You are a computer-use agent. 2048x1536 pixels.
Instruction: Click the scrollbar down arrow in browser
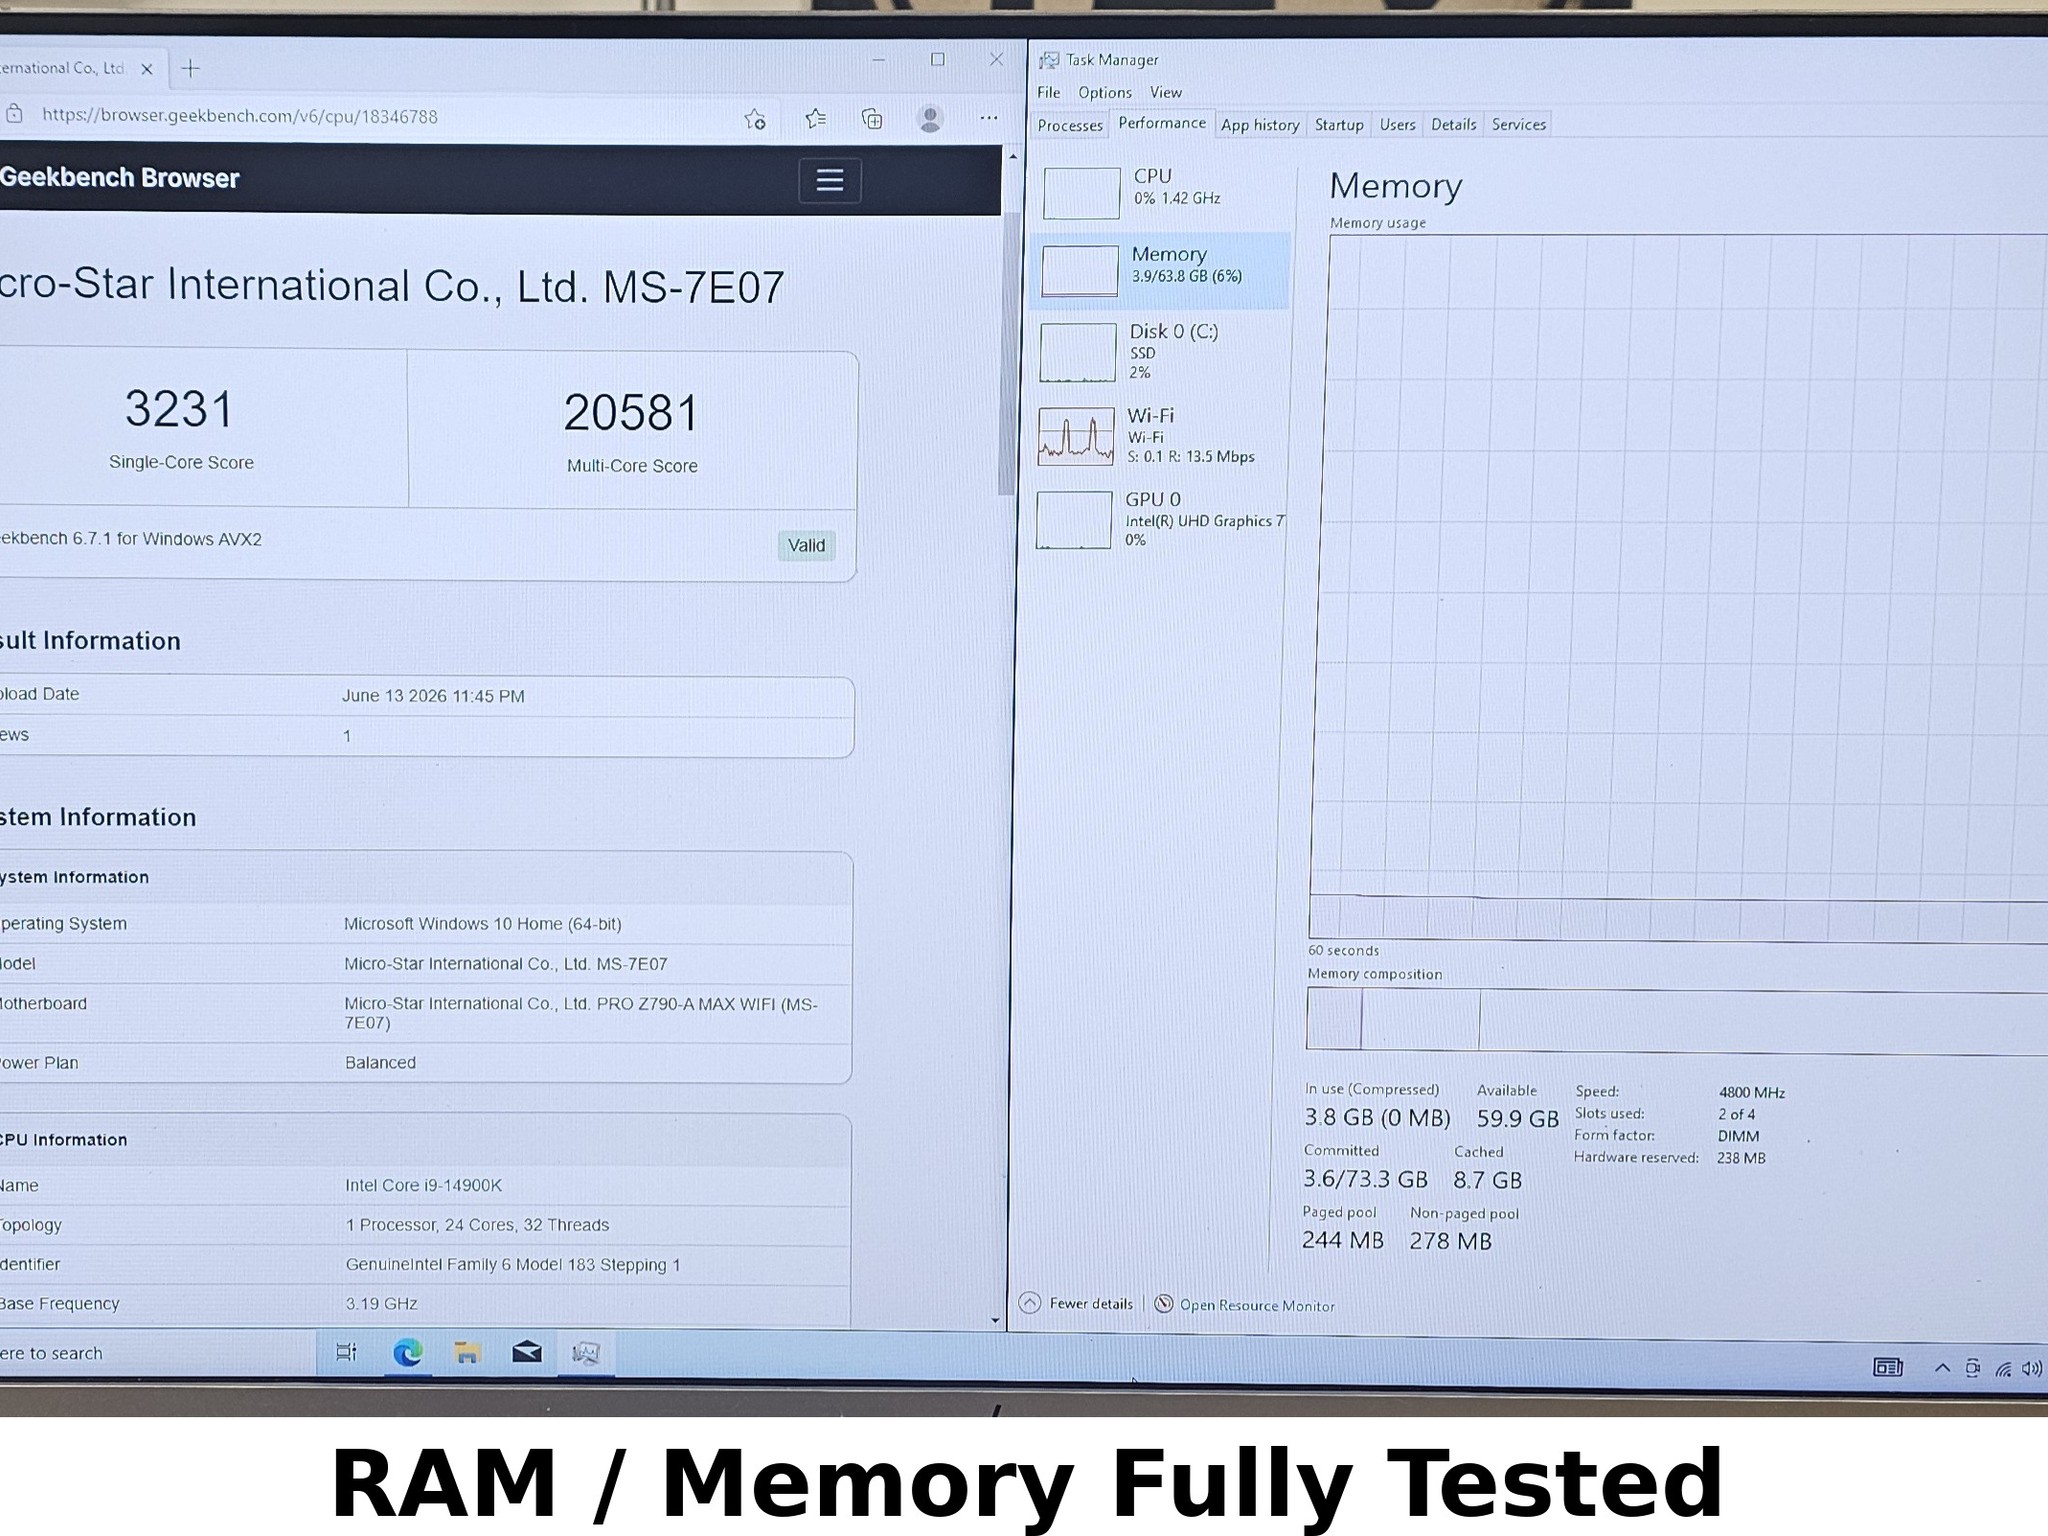point(995,1320)
